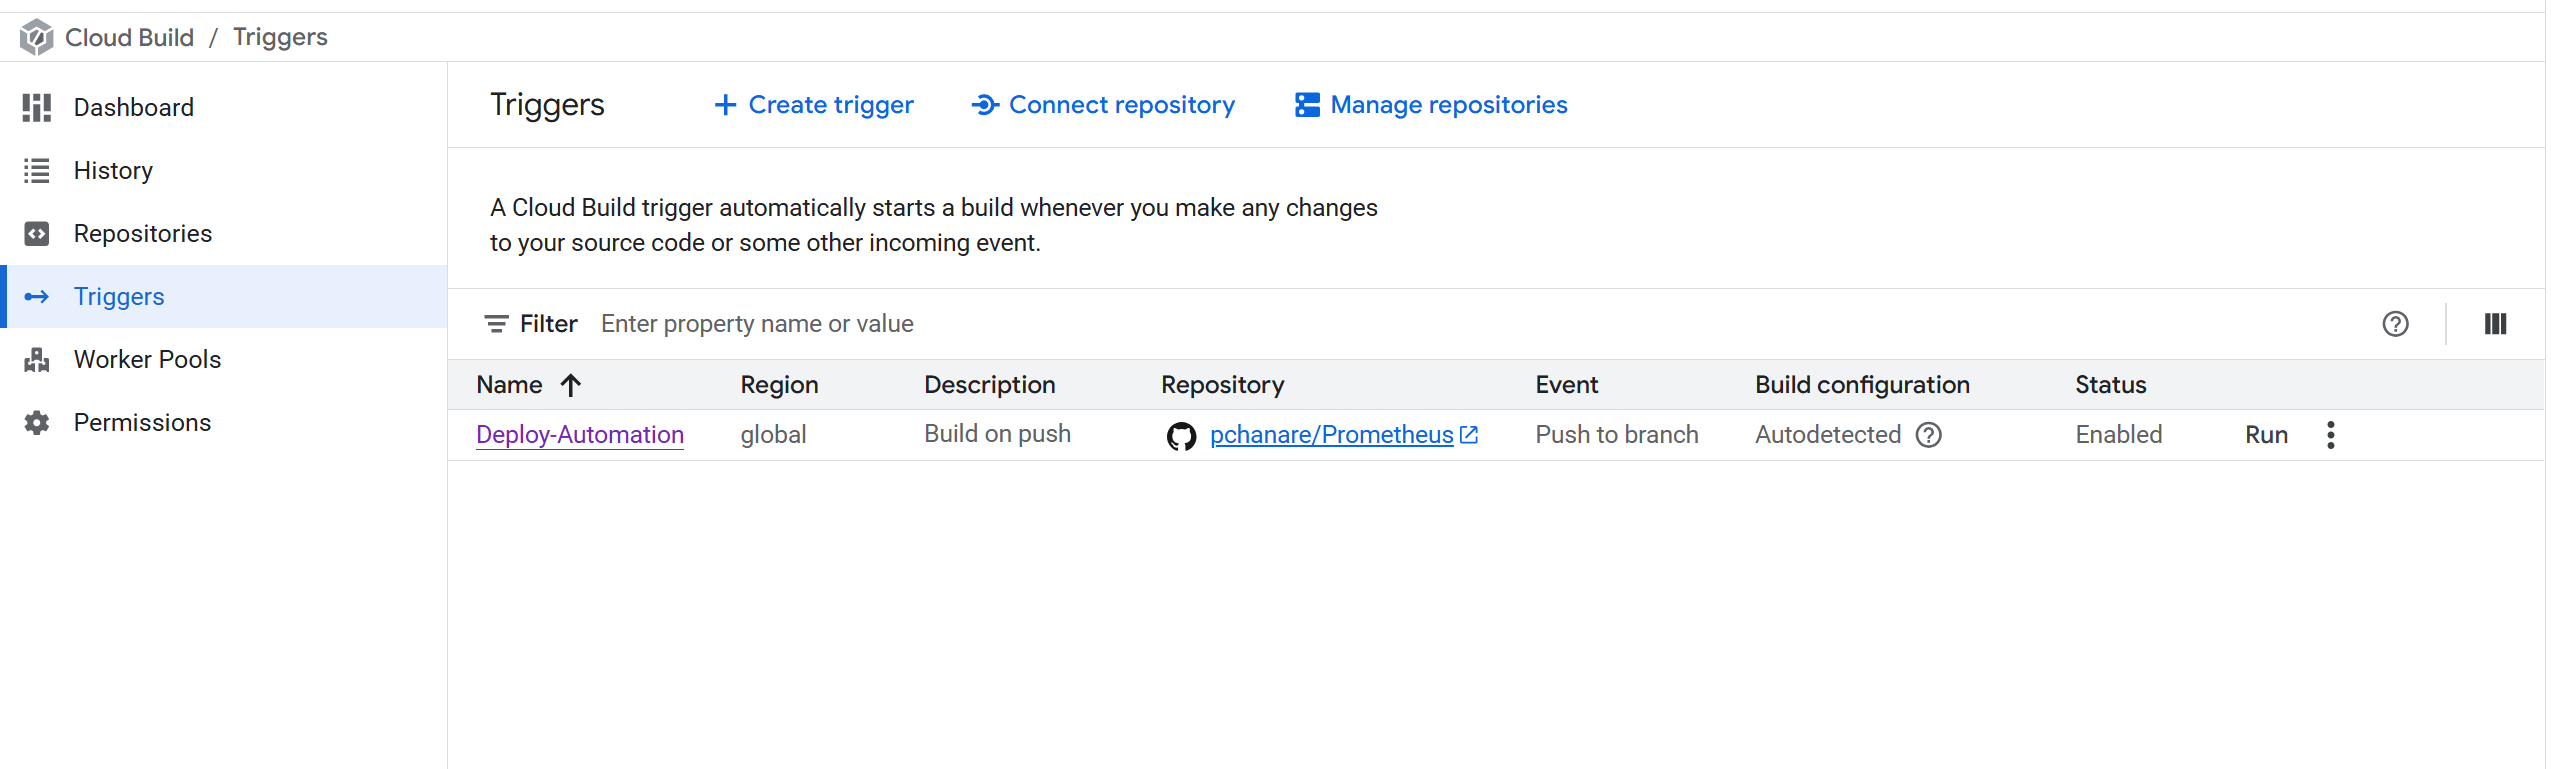Click the GitHub icon beside pchanare/Prometheus
Screen dimensions: 2551x769
[1181, 436]
